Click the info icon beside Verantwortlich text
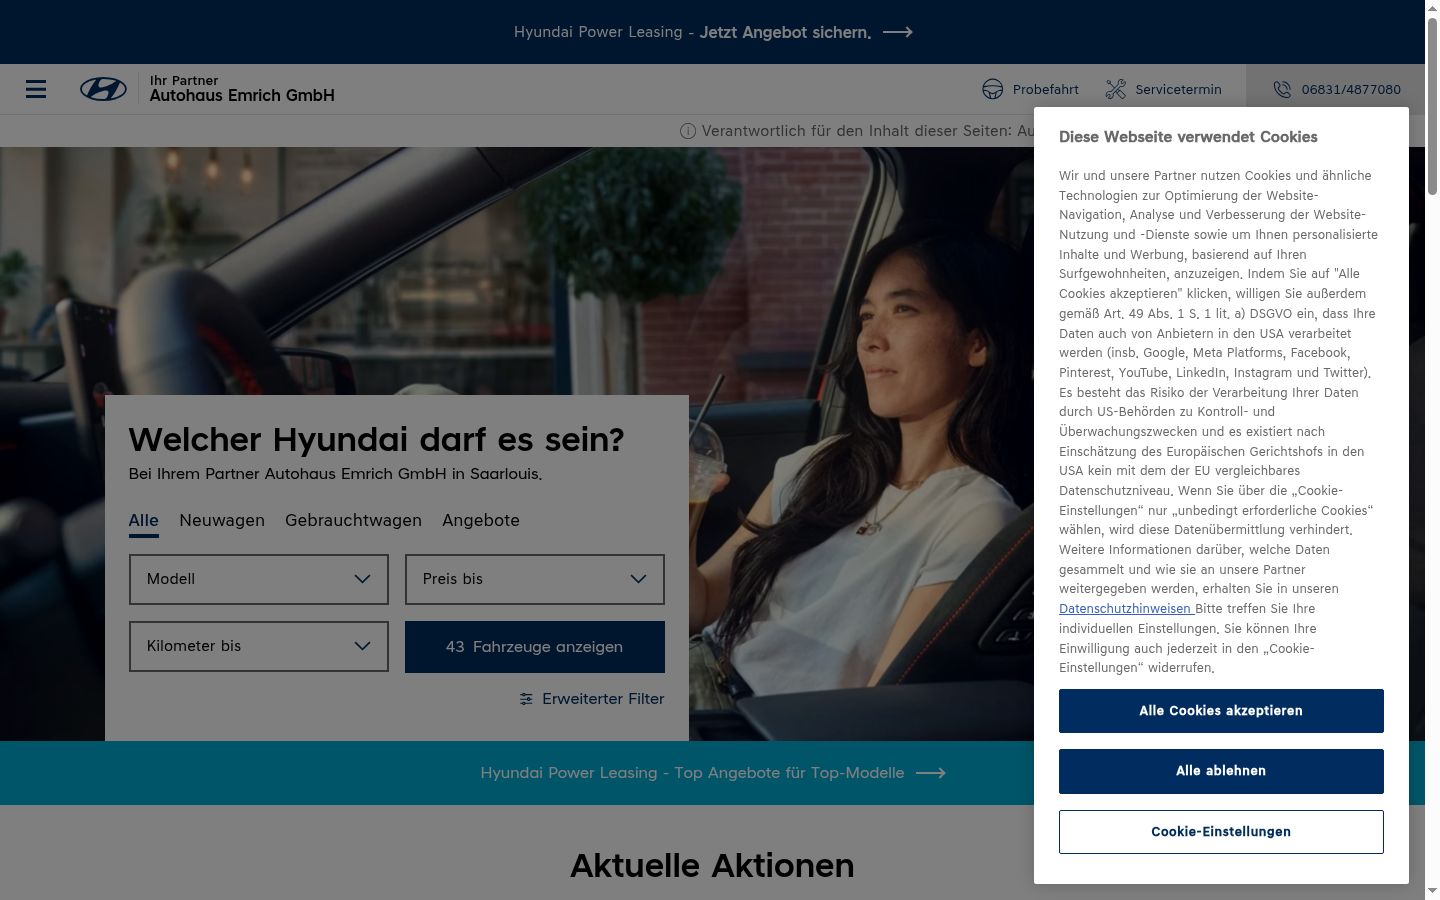This screenshot has width=1440, height=900. tap(688, 131)
